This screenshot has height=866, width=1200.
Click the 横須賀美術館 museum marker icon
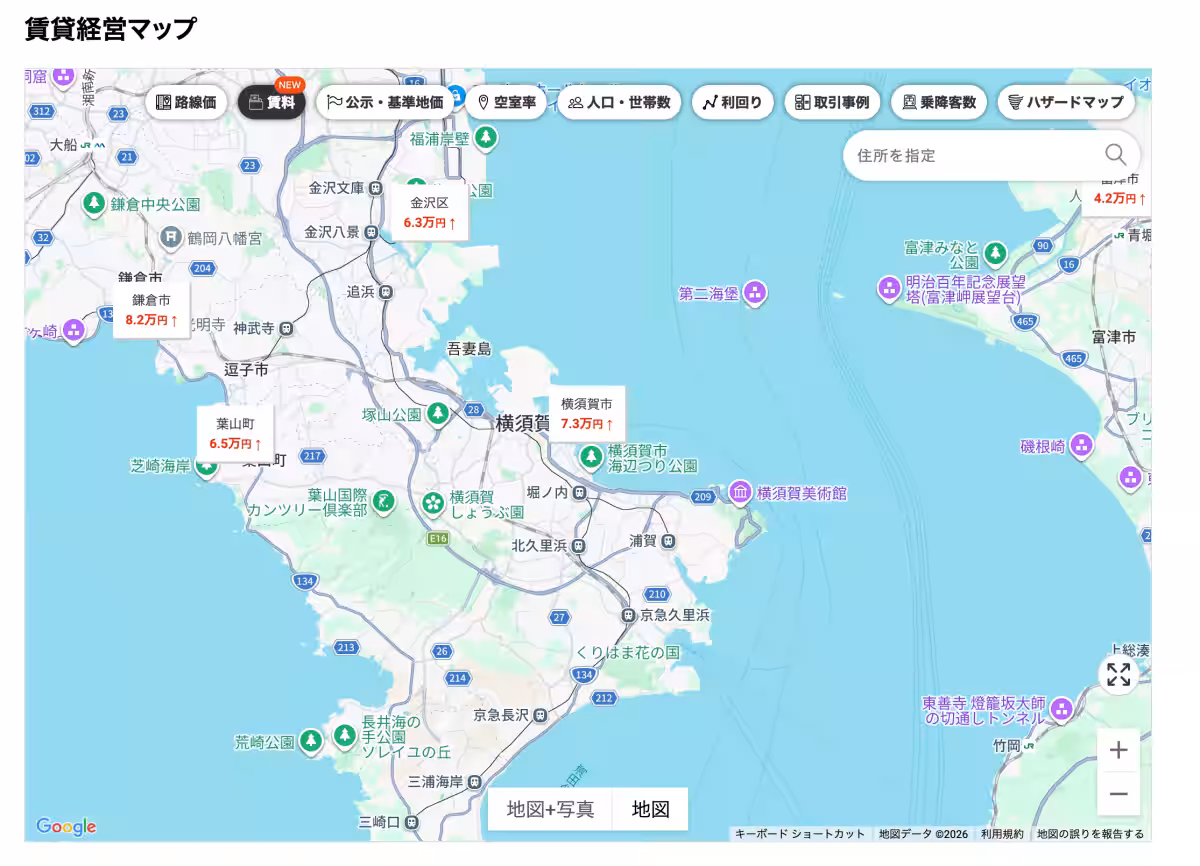coord(740,492)
